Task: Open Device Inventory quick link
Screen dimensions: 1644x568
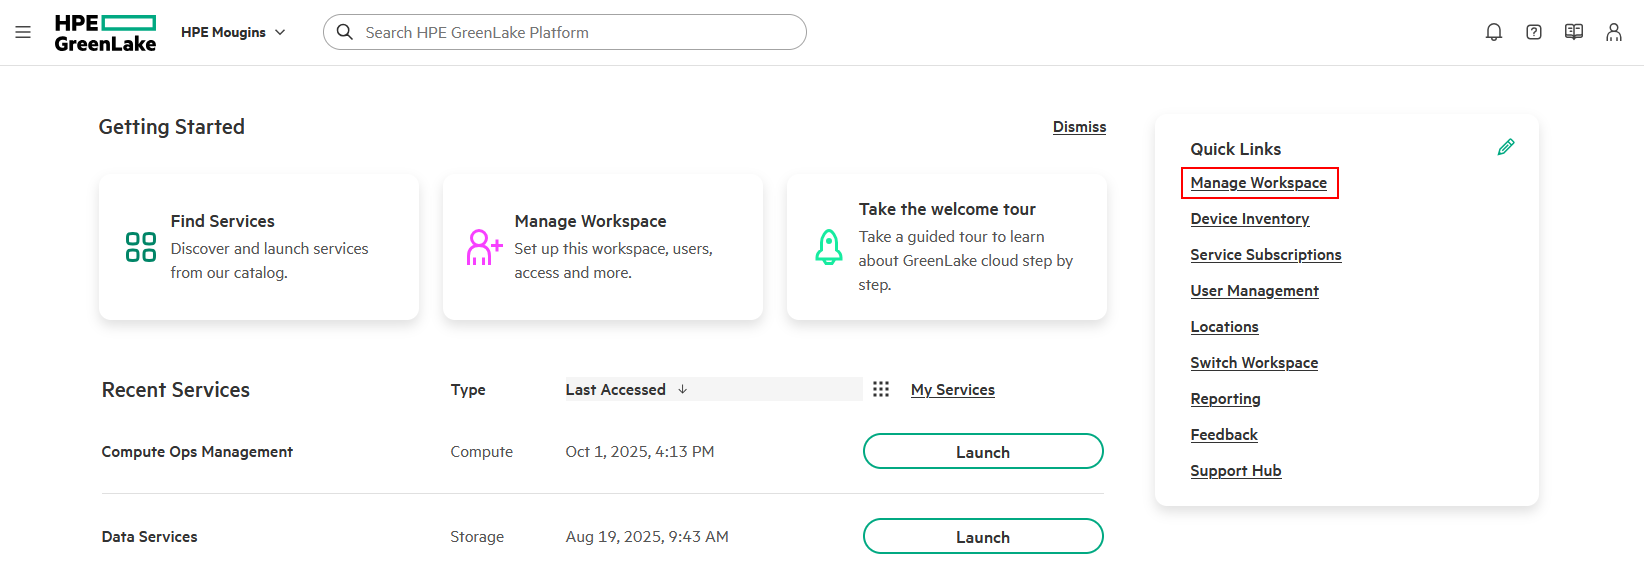Action: pos(1249,219)
